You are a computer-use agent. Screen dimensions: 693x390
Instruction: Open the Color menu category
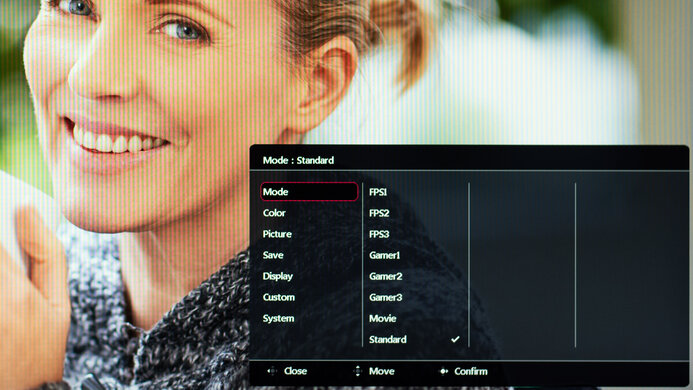coord(274,213)
